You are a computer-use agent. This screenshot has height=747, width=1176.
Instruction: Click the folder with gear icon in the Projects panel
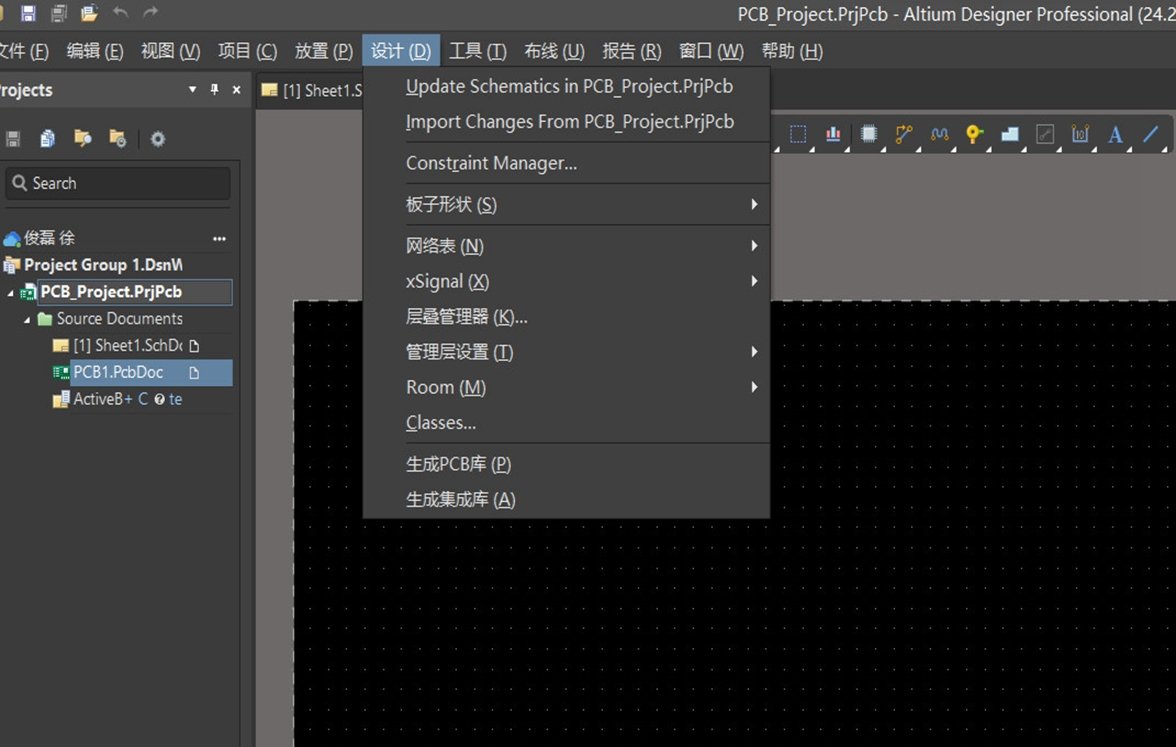[x=118, y=139]
